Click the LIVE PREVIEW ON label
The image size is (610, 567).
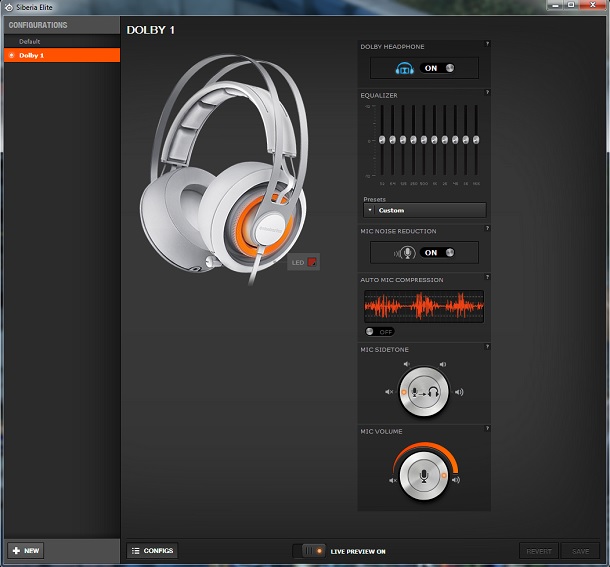(358, 551)
